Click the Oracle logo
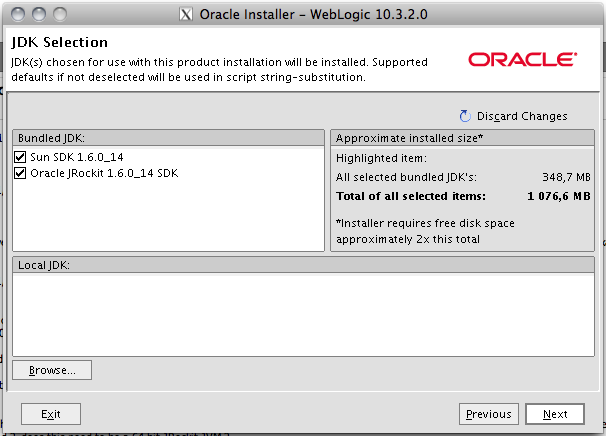This screenshot has width=606, height=436. click(x=523, y=60)
